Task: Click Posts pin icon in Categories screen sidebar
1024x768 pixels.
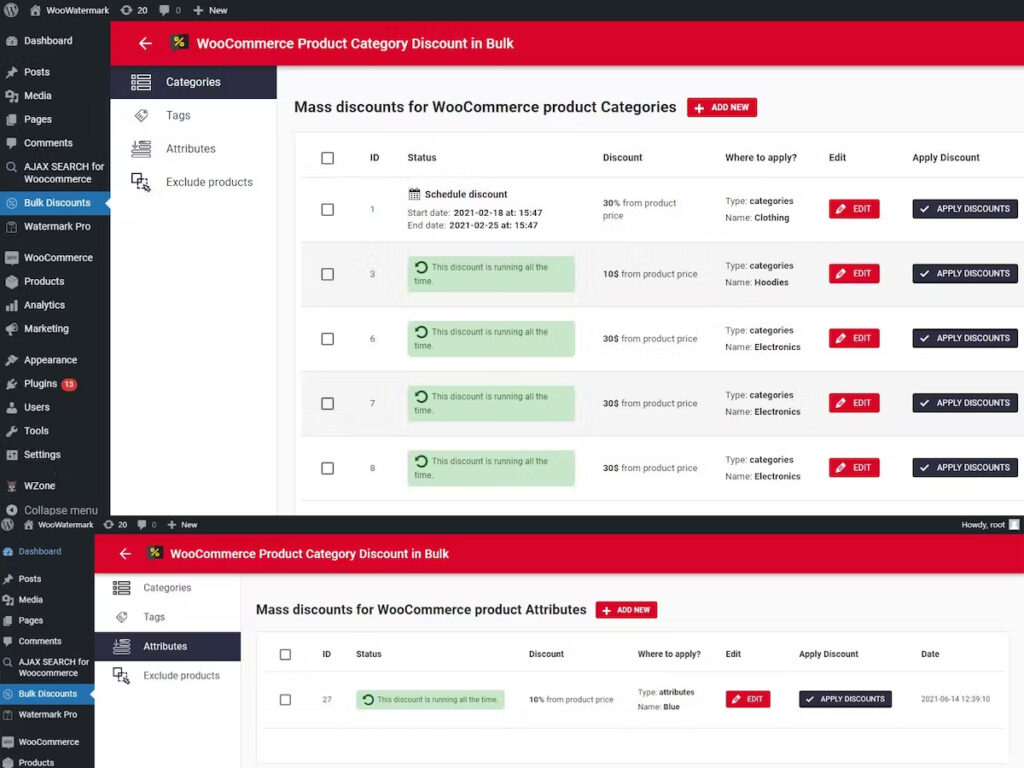Action: click(x=11, y=72)
